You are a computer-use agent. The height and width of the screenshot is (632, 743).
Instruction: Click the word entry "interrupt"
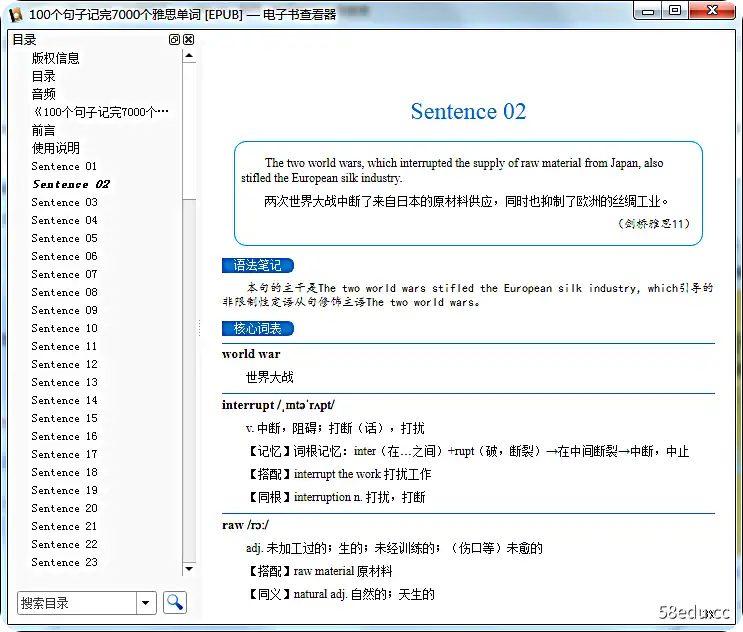point(248,405)
